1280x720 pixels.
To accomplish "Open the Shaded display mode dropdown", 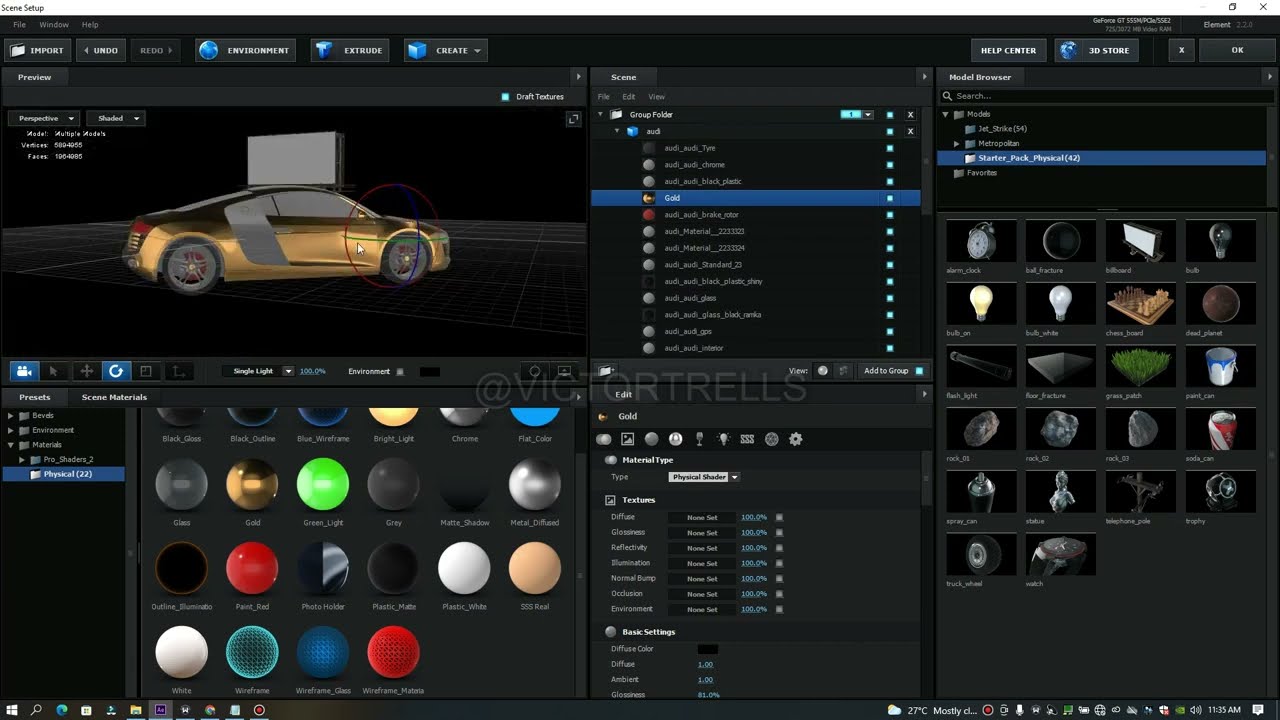I will pyautogui.click(x=117, y=118).
